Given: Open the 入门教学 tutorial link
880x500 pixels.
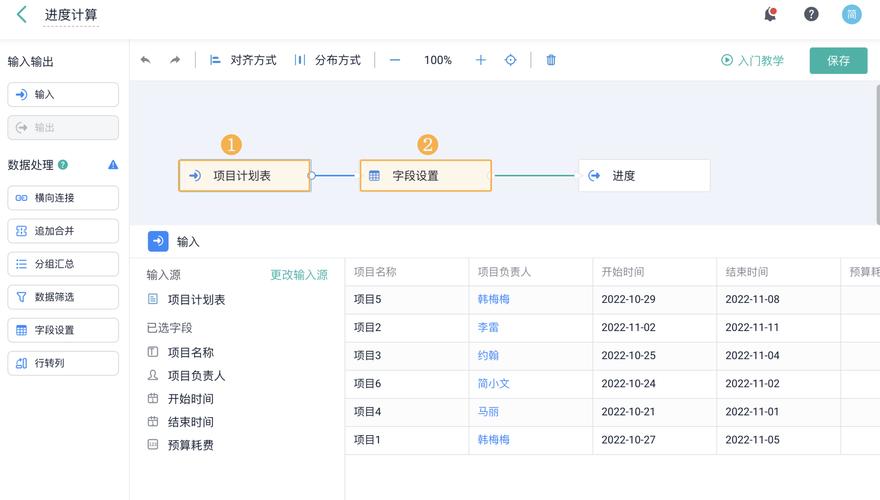Looking at the screenshot, I should point(752,60).
